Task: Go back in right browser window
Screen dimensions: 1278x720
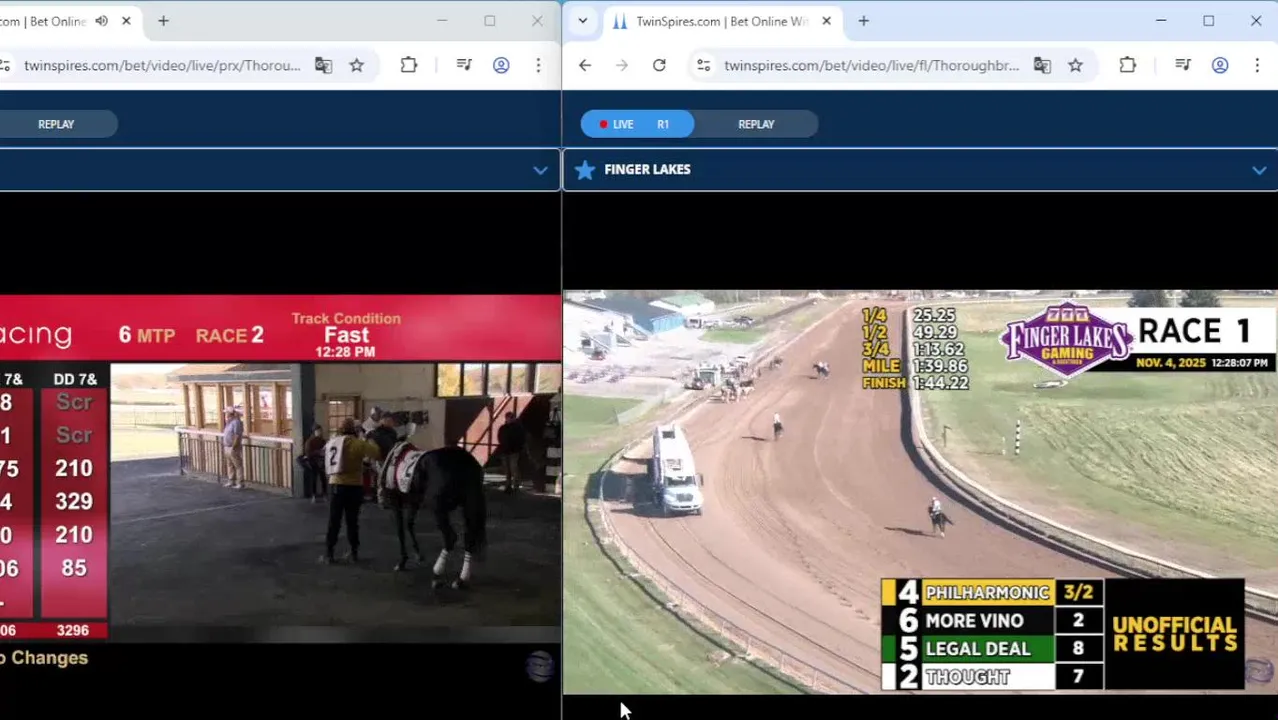Action: coord(585,65)
